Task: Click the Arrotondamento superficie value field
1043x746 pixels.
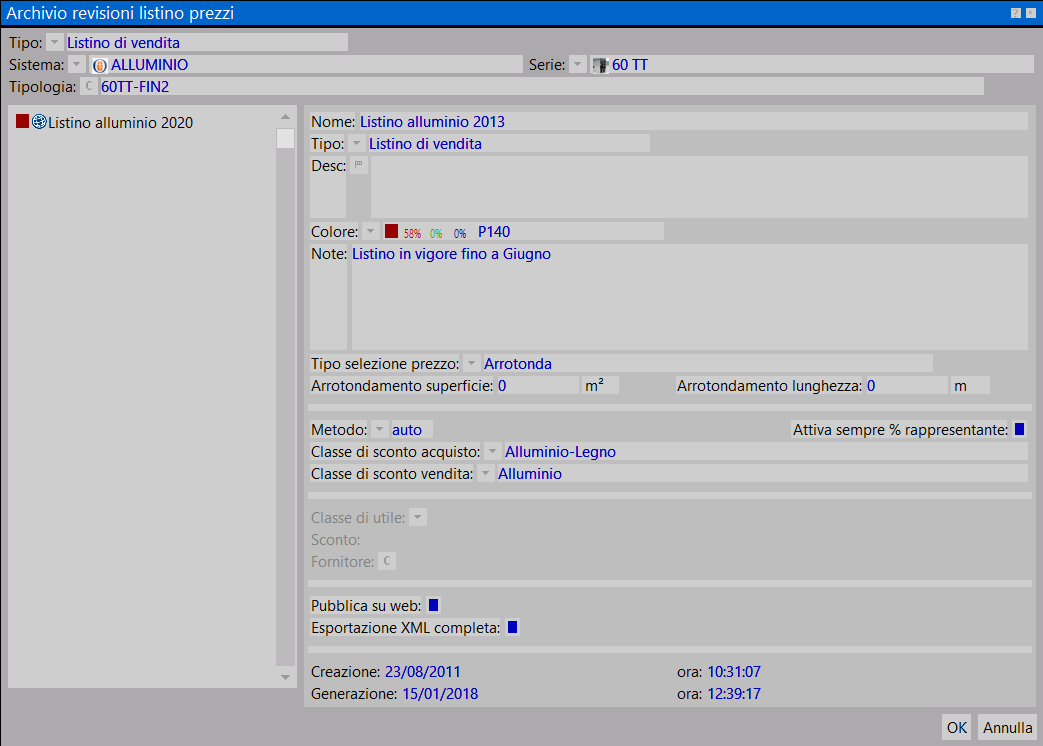Action: [537, 386]
